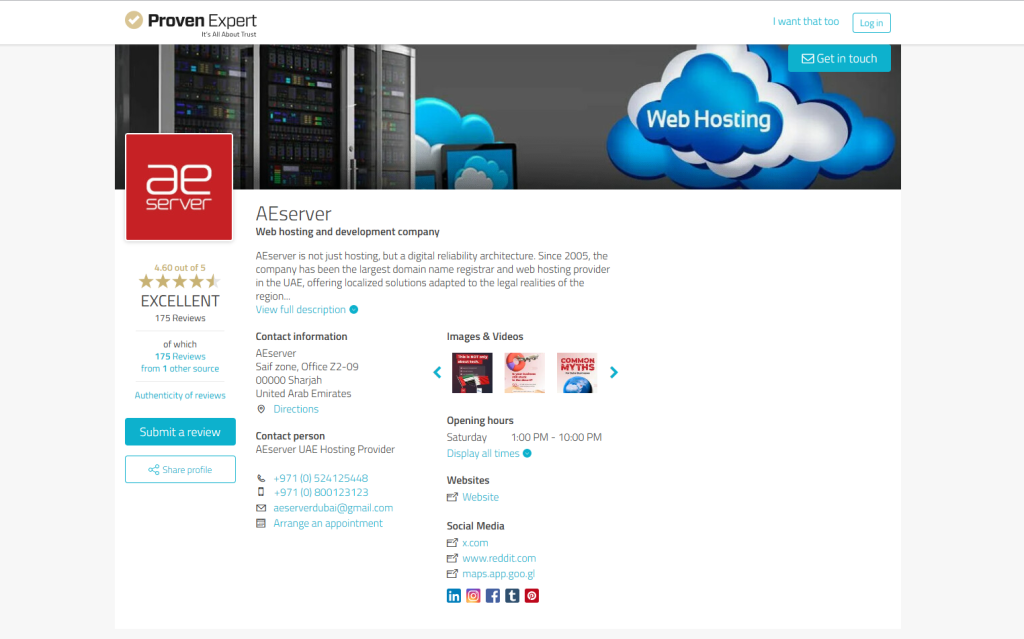The height and width of the screenshot is (639, 1024).
Task: Click the calendar icon beside Arrange an appointment
Action: pyautogui.click(x=261, y=523)
